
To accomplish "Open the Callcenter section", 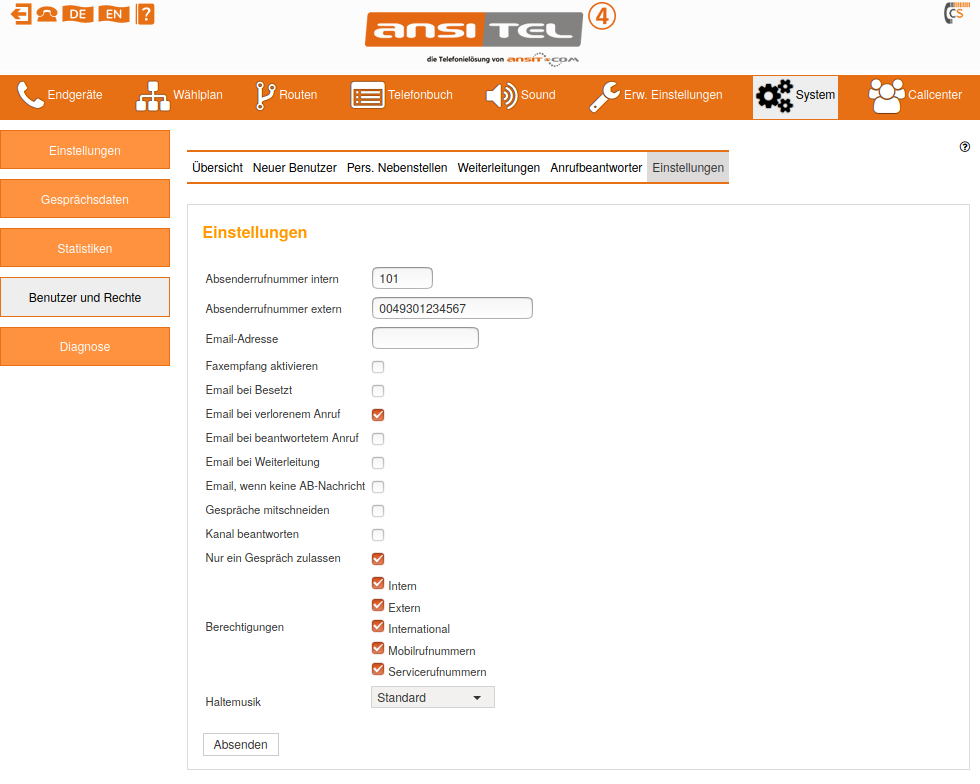I will [x=915, y=96].
